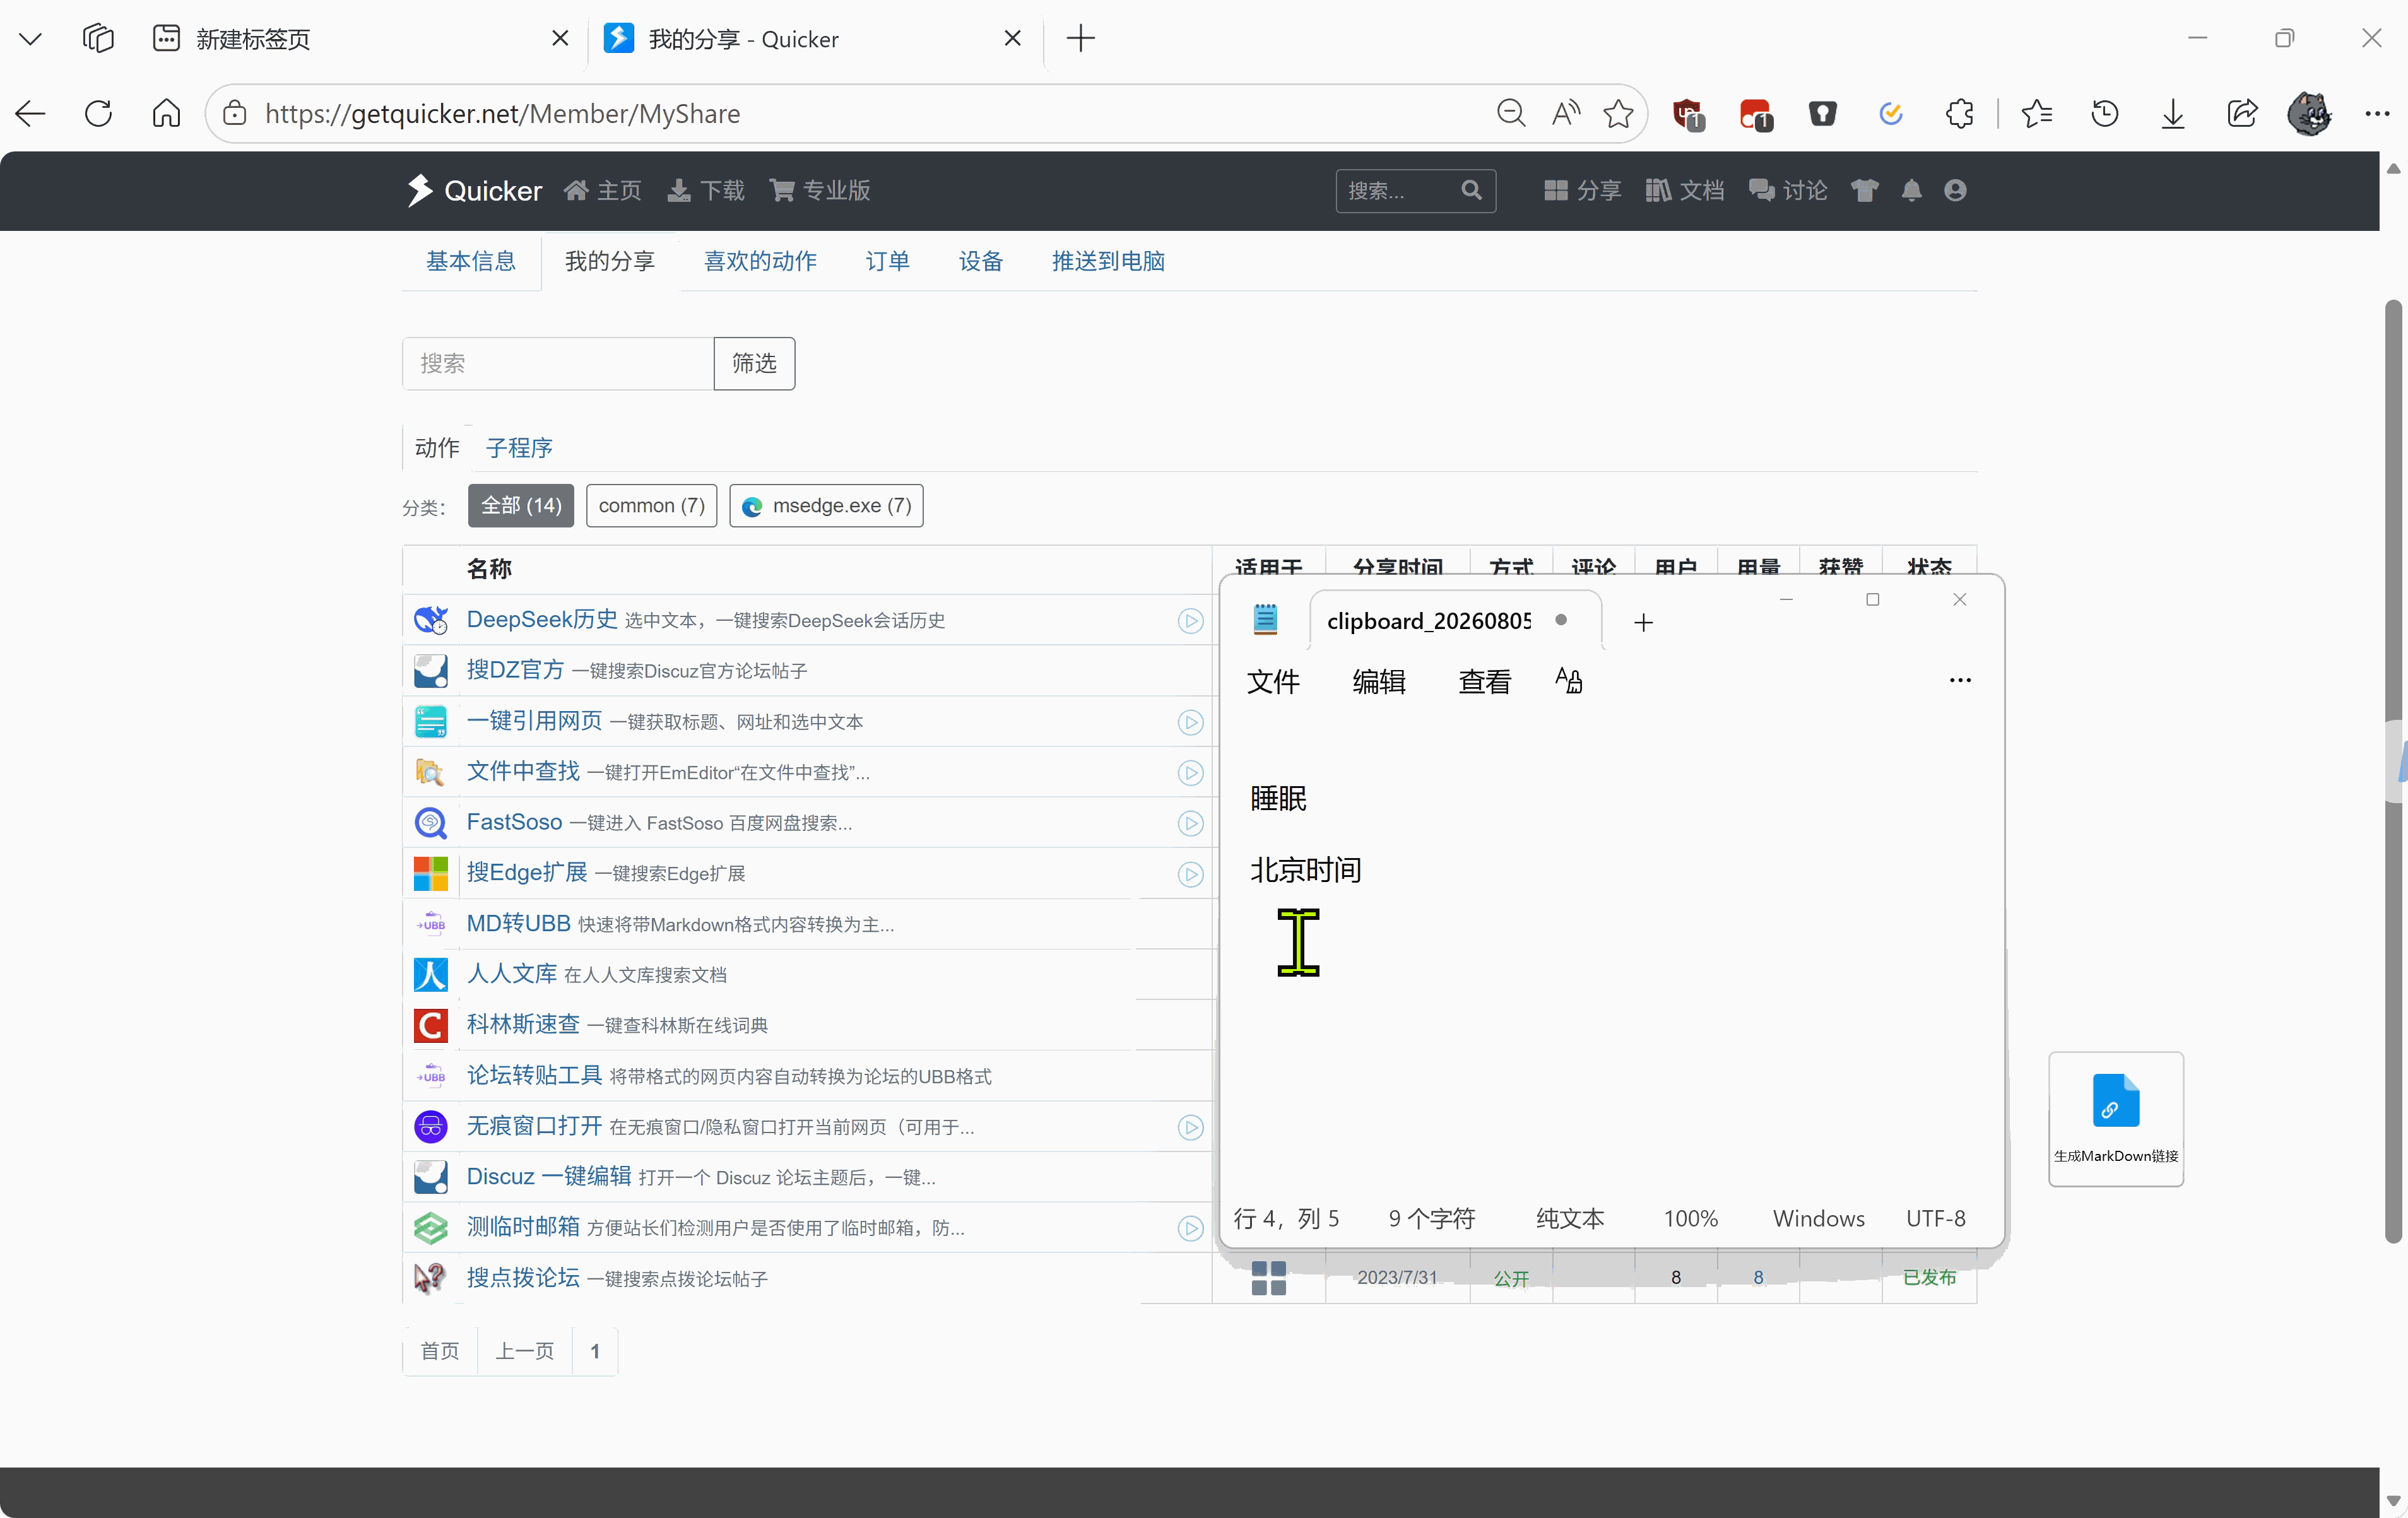Open the tab search dropdown chevron

point(31,38)
